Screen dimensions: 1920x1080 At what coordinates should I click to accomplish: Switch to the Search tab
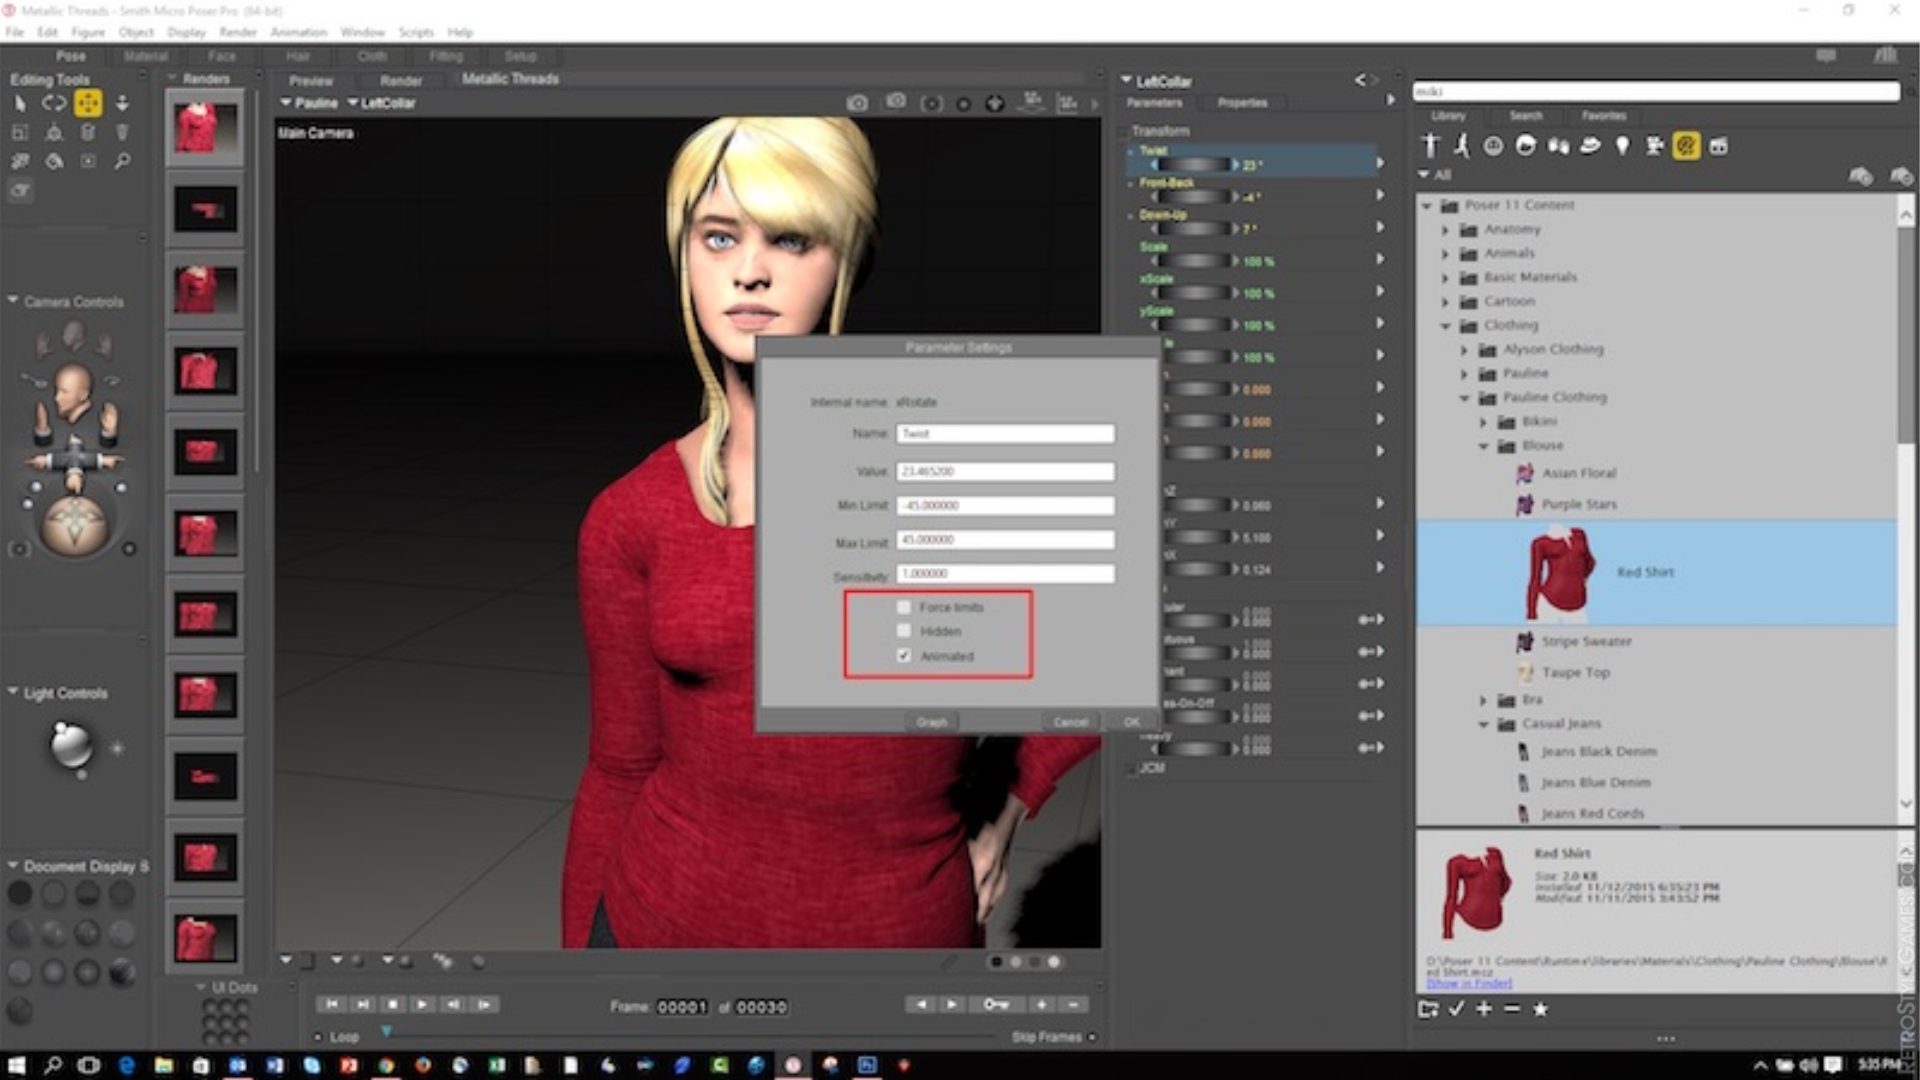pyautogui.click(x=1526, y=116)
